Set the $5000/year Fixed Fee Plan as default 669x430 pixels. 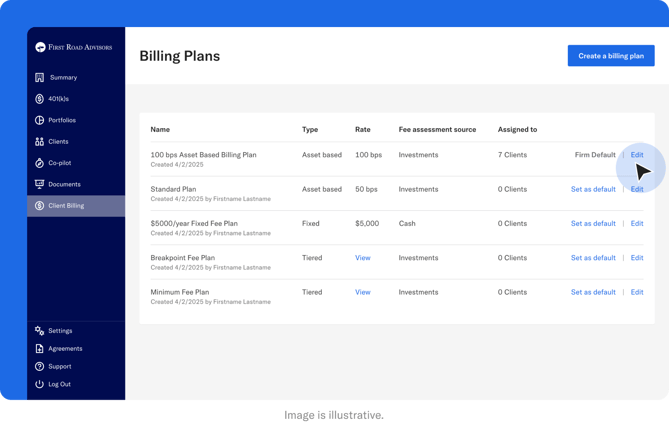[593, 224]
